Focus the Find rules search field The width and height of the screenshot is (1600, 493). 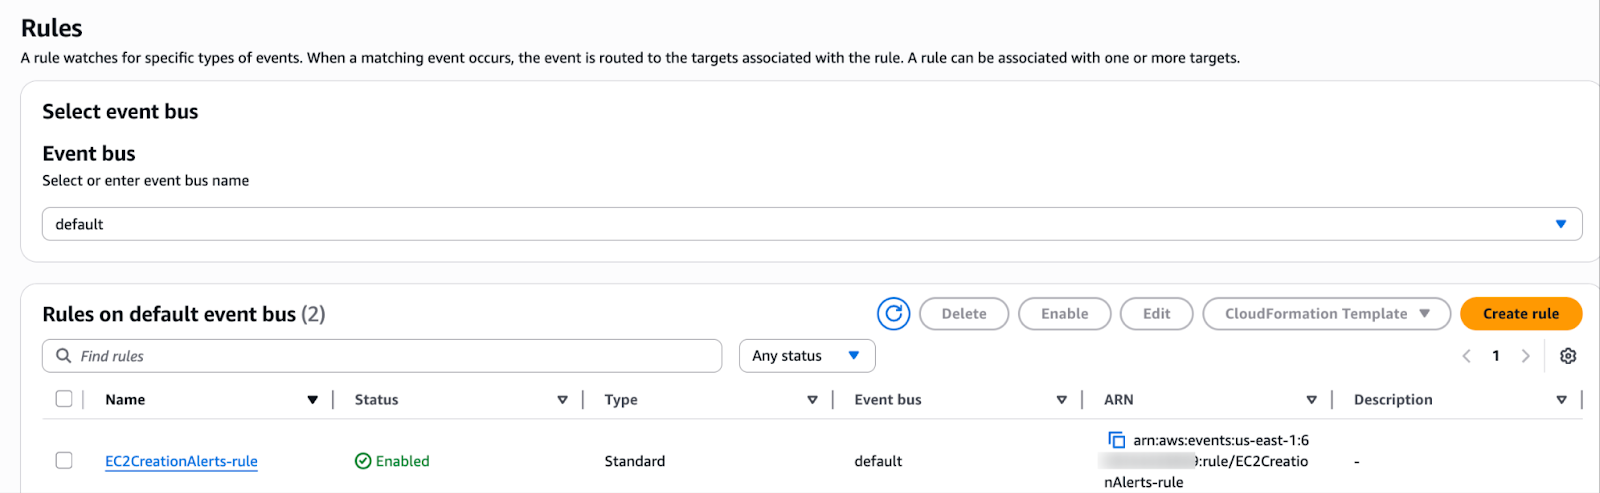pyautogui.click(x=382, y=356)
